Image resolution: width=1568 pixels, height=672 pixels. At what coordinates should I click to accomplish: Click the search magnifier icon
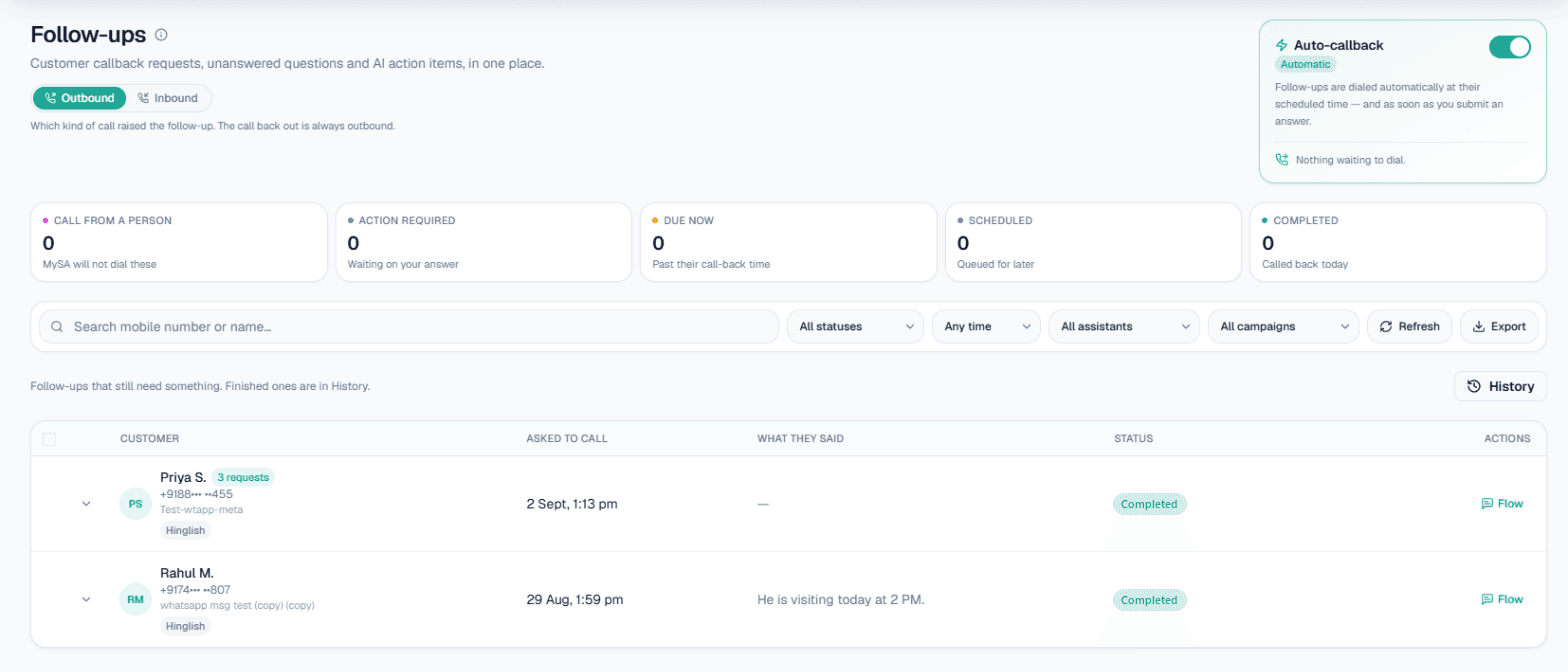(58, 326)
